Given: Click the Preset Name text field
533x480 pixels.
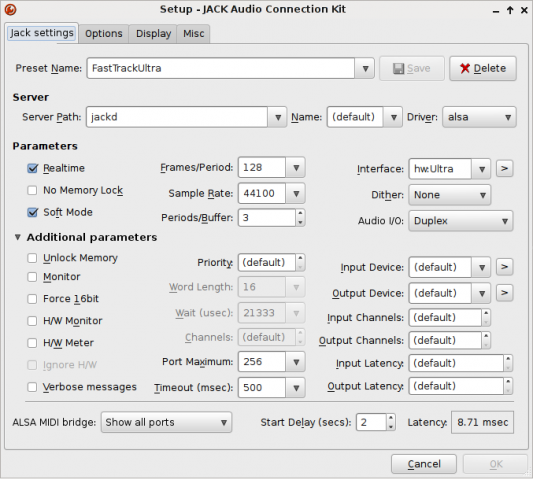Looking at the screenshot, I should pyautogui.click(x=221, y=68).
